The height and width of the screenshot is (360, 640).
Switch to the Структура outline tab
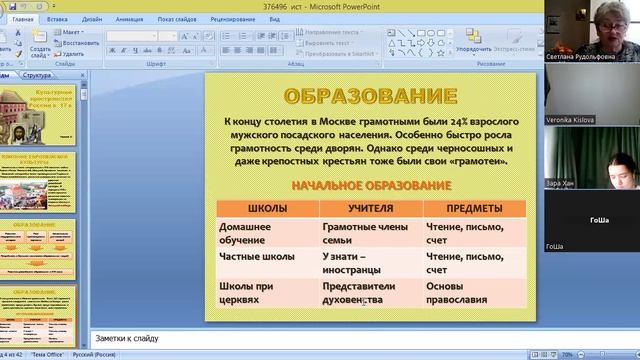[x=37, y=75]
